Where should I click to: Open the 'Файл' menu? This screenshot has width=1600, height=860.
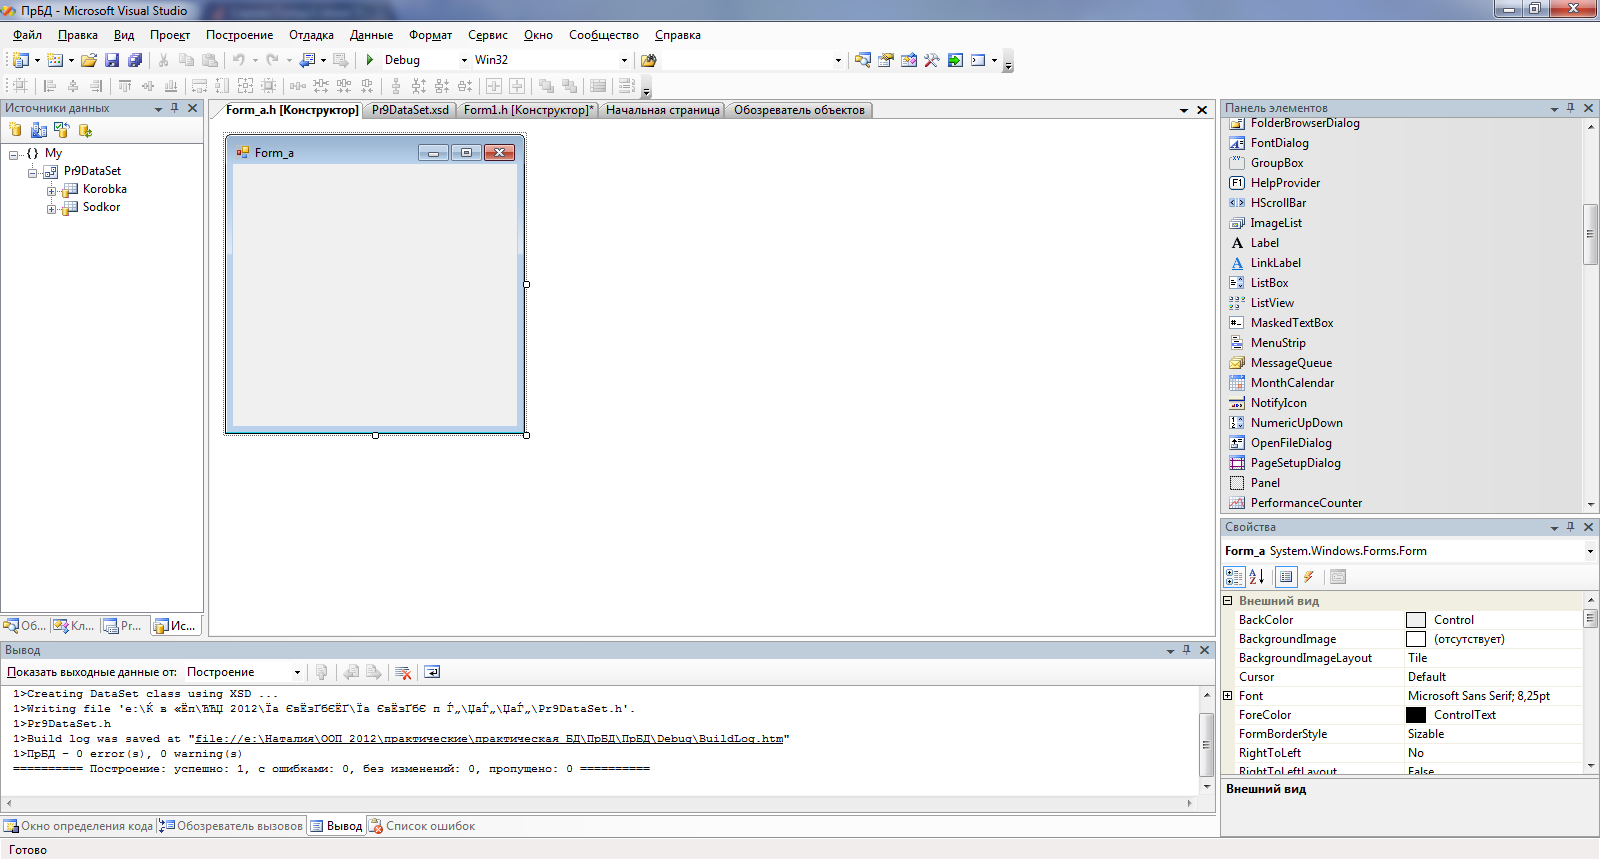(x=27, y=35)
